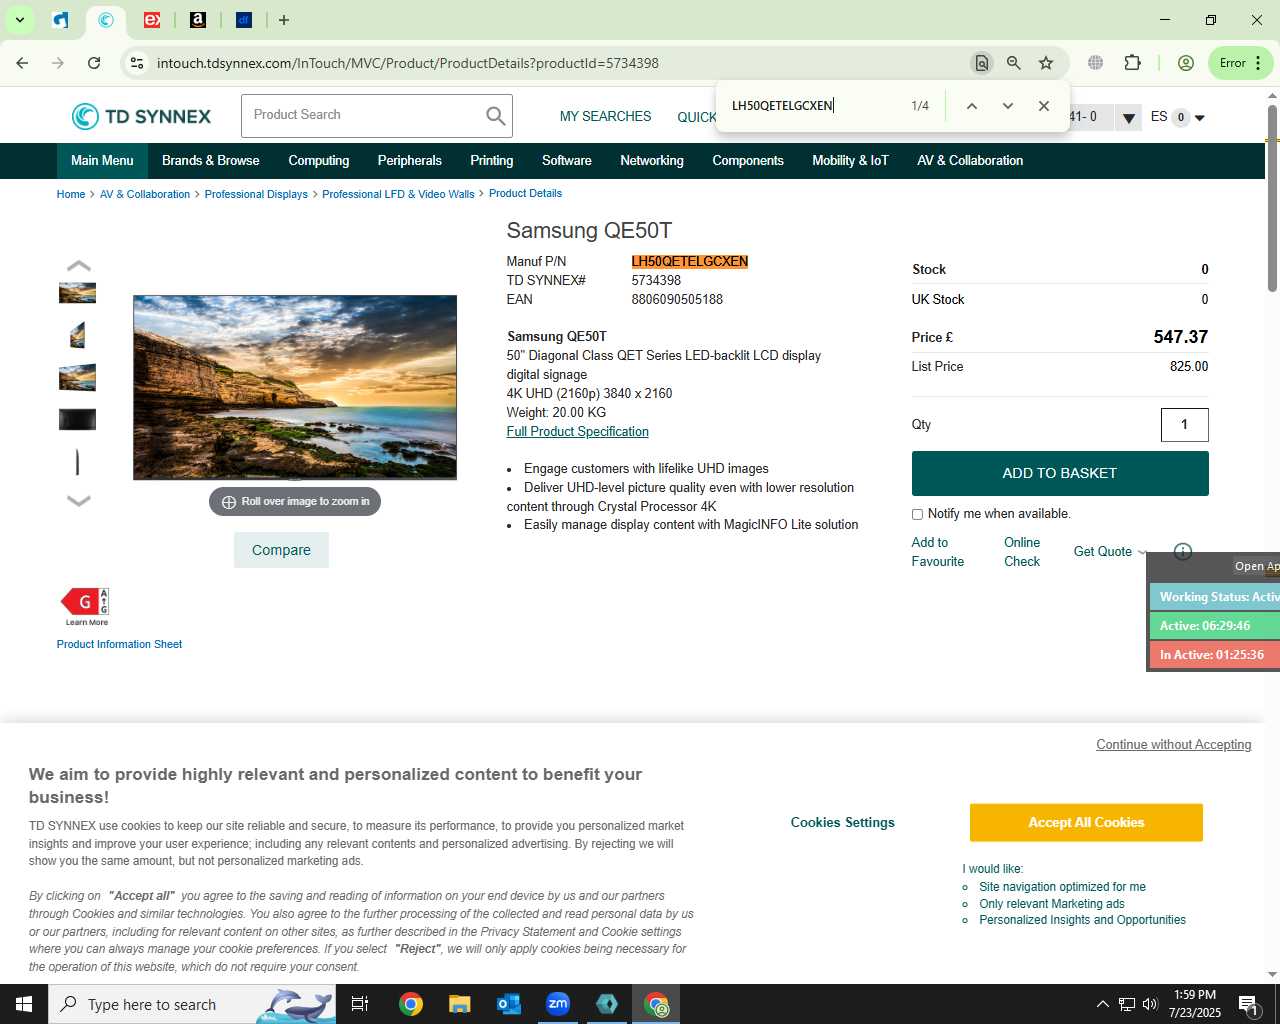Open the Chrome tab search dropdown
Screen dimensions: 1280x1024
pyautogui.click(x=19, y=20)
